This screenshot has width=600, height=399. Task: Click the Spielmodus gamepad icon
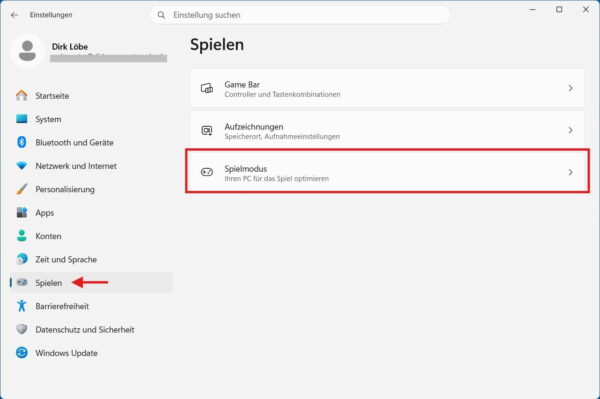[207, 172]
